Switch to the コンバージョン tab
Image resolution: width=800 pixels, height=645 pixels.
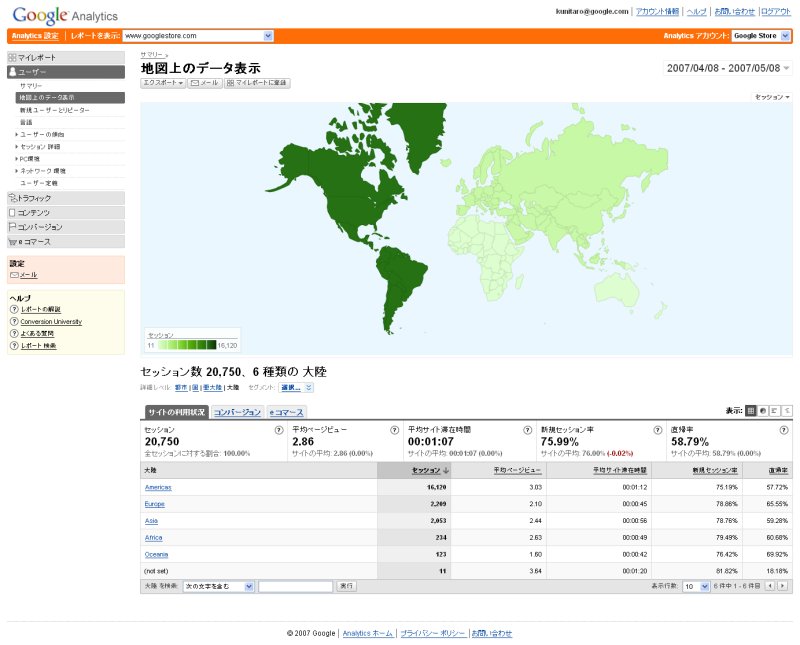point(237,412)
